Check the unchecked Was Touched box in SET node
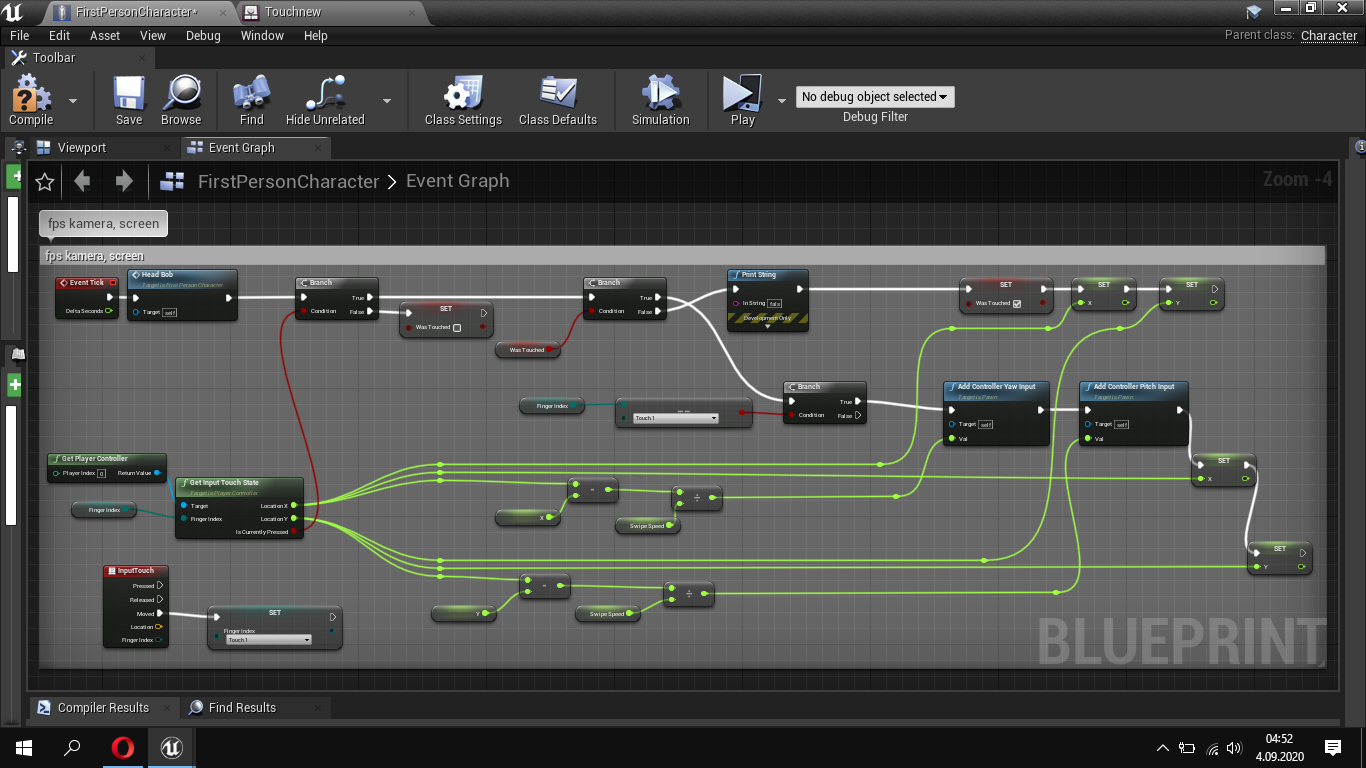This screenshot has width=1366, height=768. pos(457,328)
